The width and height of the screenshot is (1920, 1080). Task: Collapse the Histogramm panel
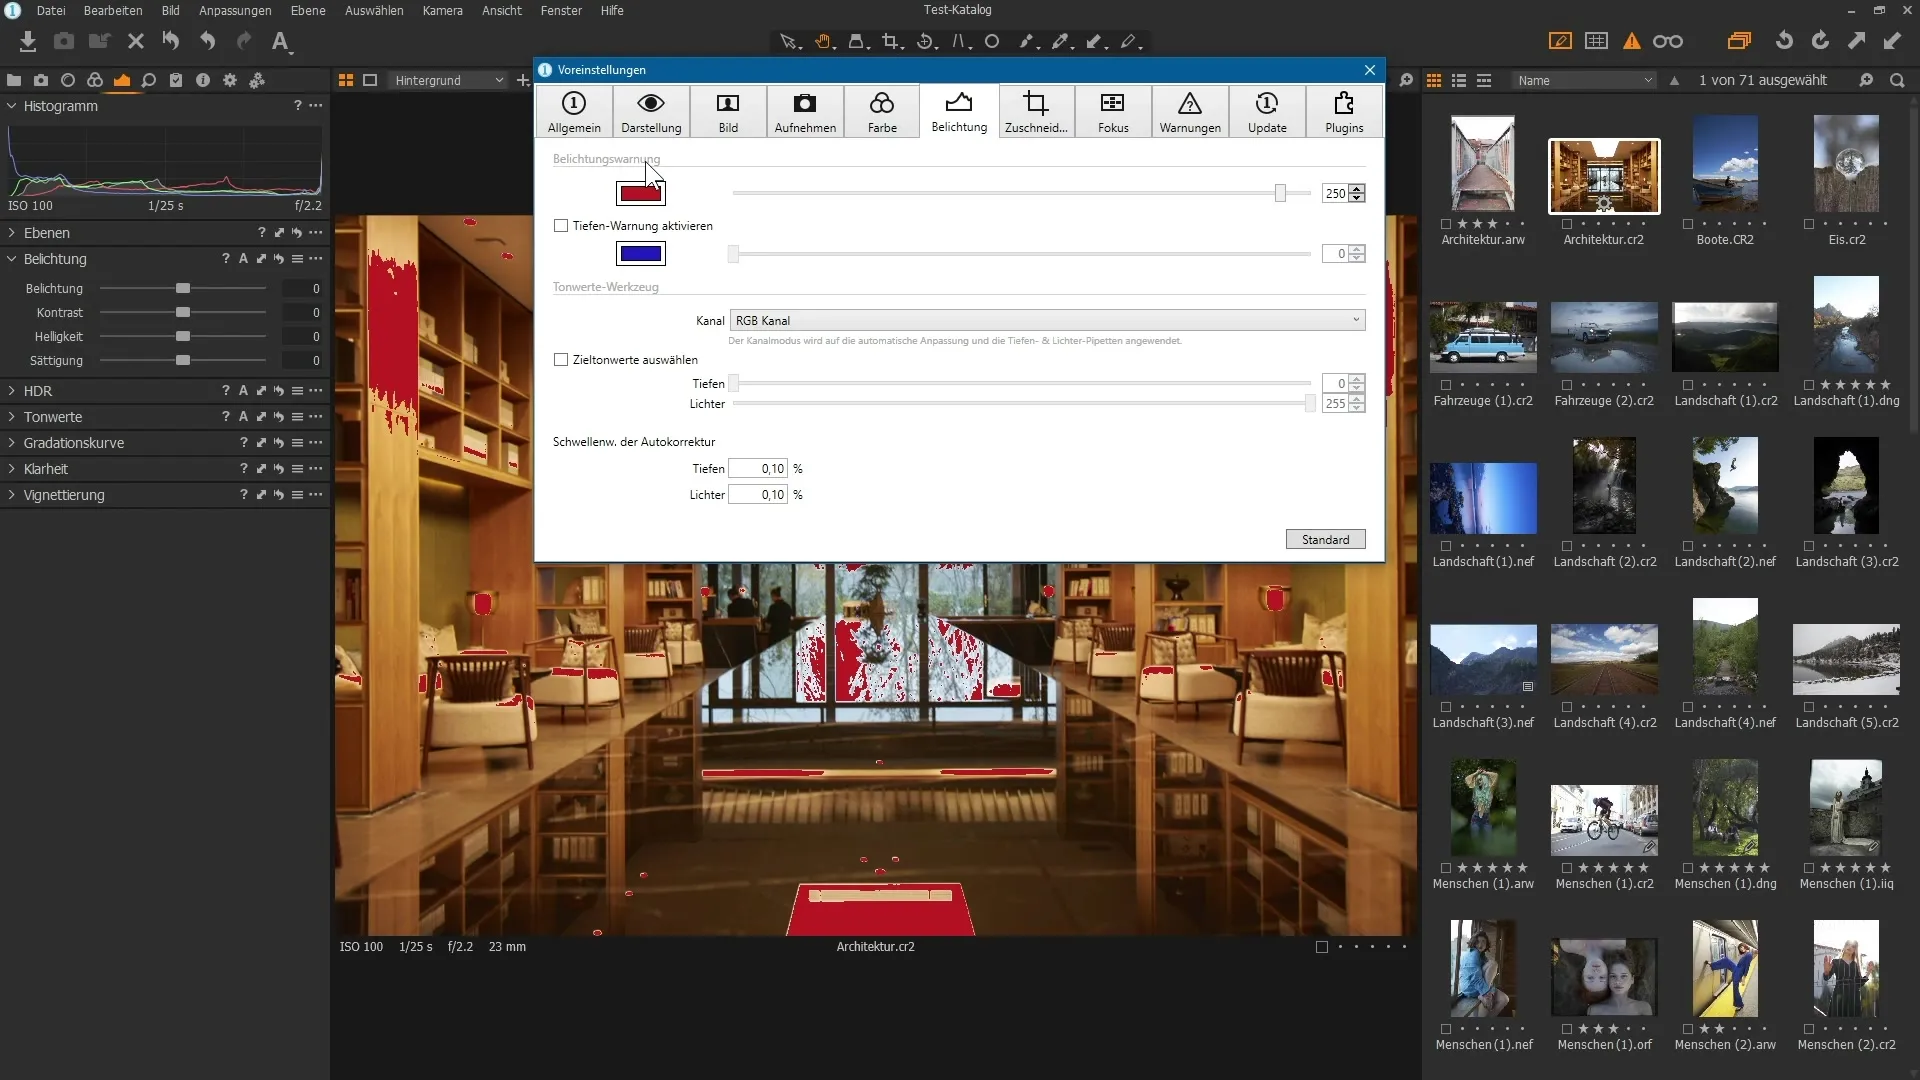[12, 106]
